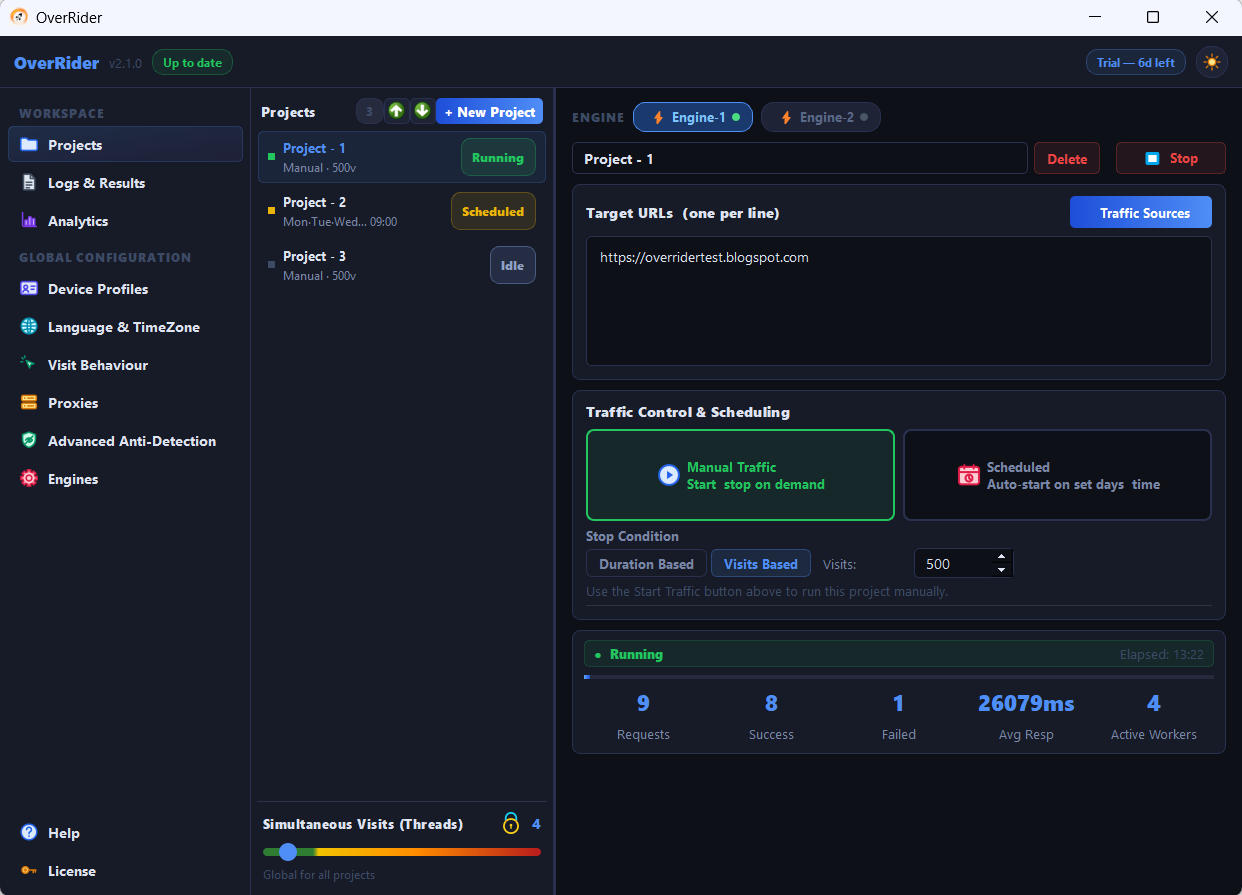Click the Trial — 6d left badge
Image resolution: width=1242 pixels, height=895 pixels.
pos(1136,63)
